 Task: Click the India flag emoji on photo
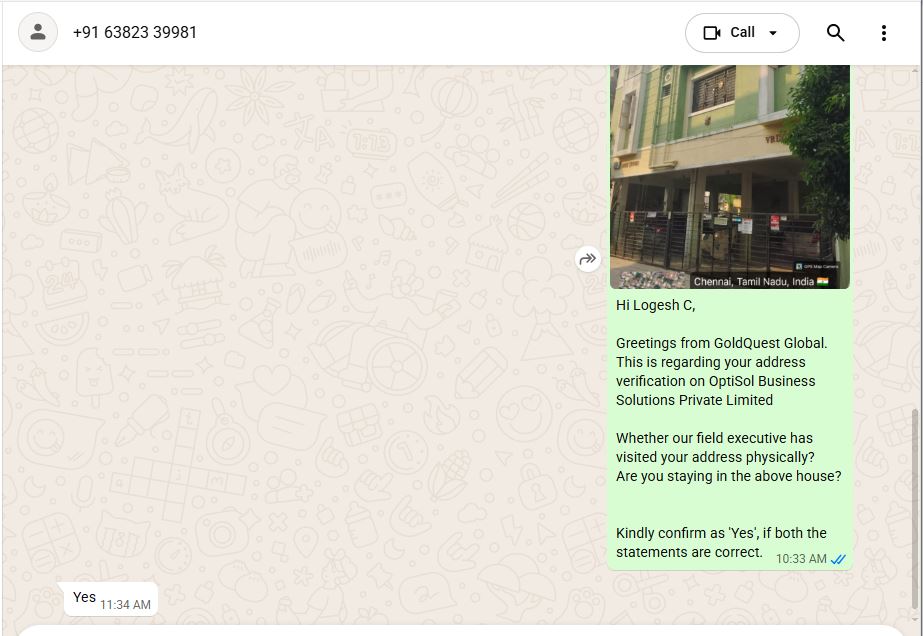click(822, 281)
